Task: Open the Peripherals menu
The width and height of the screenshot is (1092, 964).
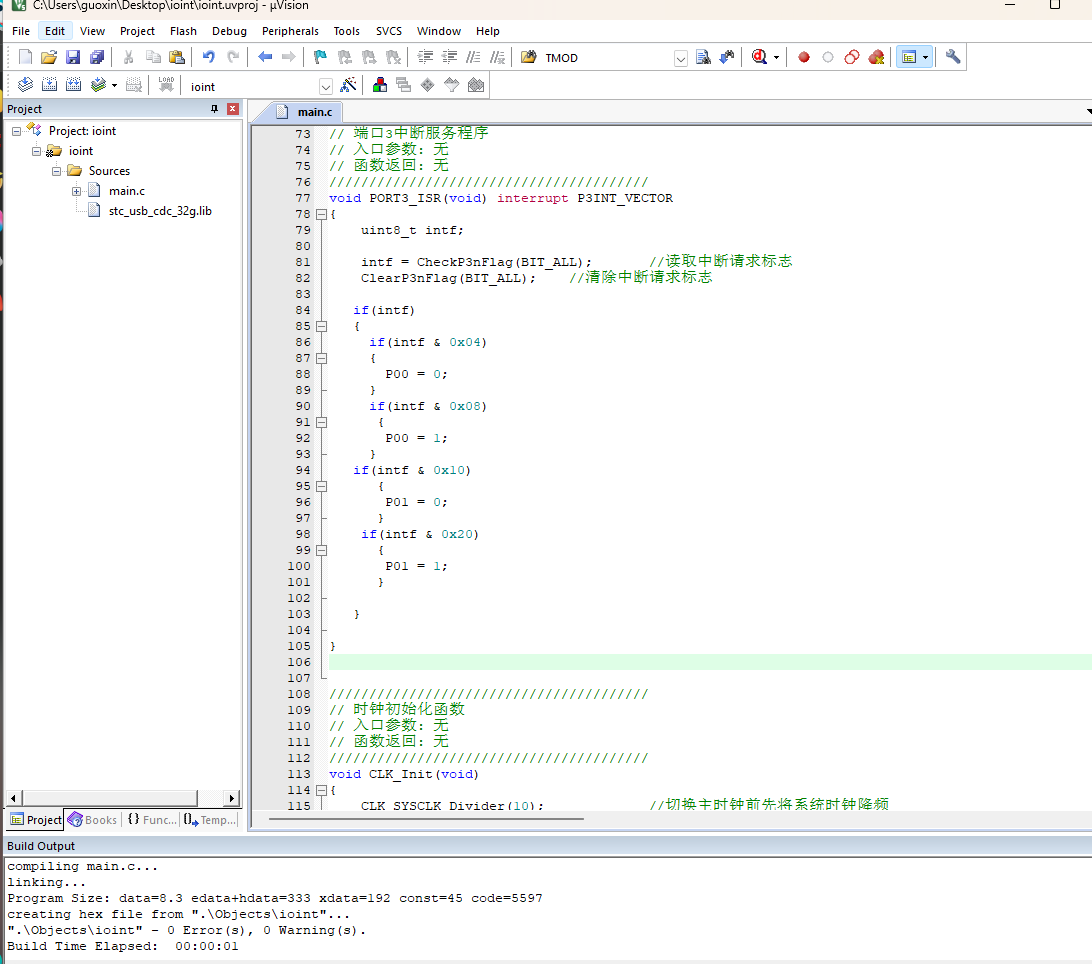Action: (290, 31)
